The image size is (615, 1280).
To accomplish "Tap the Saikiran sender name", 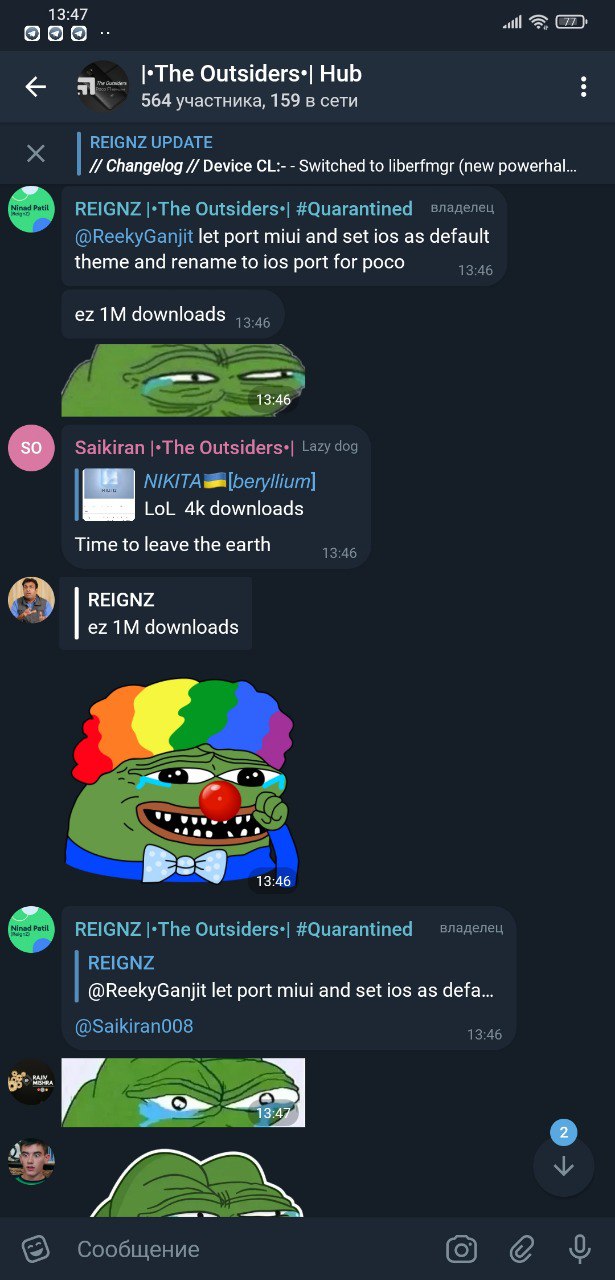I will (x=185, y=447).
